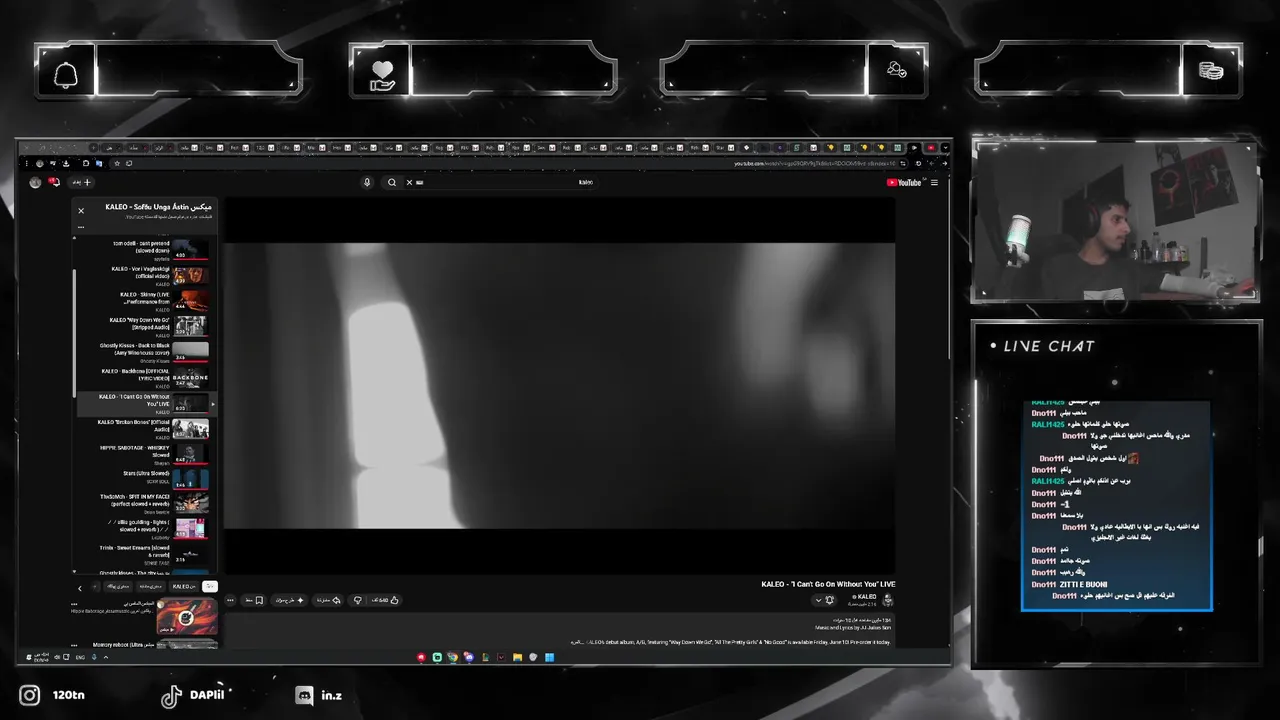
Task: Click the YouTube create plus button
Action: point(81,182)
